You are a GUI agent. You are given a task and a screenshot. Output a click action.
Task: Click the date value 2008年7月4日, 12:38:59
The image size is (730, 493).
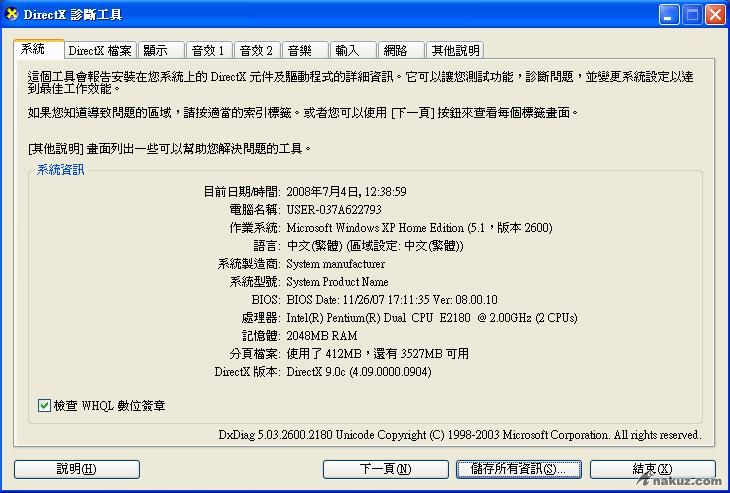(x=346, y=192)
